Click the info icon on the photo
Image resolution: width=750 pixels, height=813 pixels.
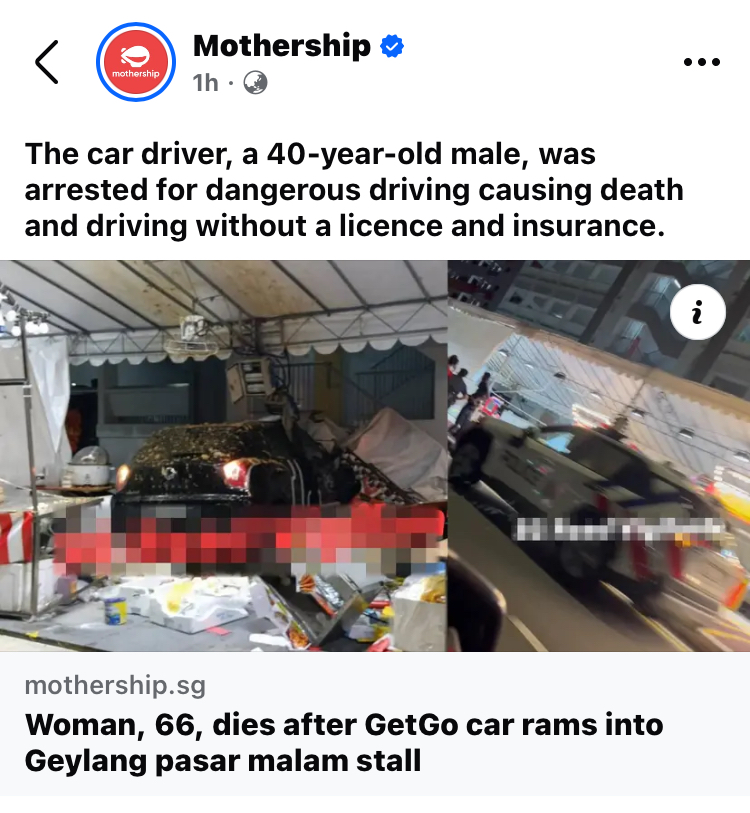pos(698,312)
